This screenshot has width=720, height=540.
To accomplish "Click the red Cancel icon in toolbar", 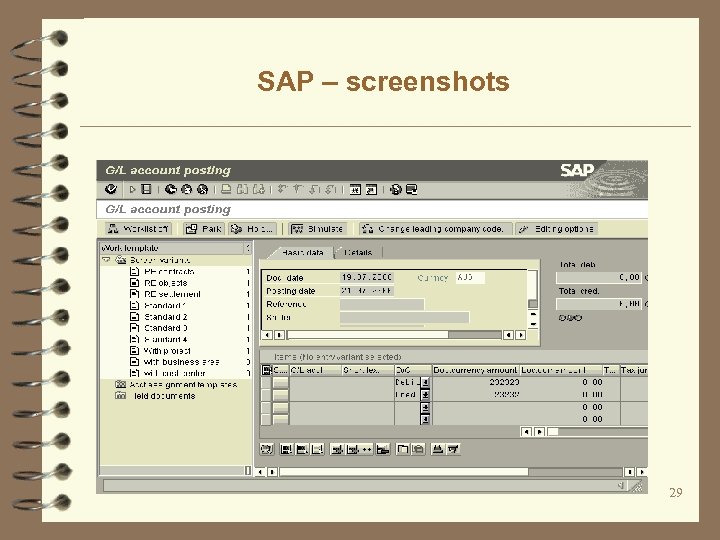I will tap(202, 189).
